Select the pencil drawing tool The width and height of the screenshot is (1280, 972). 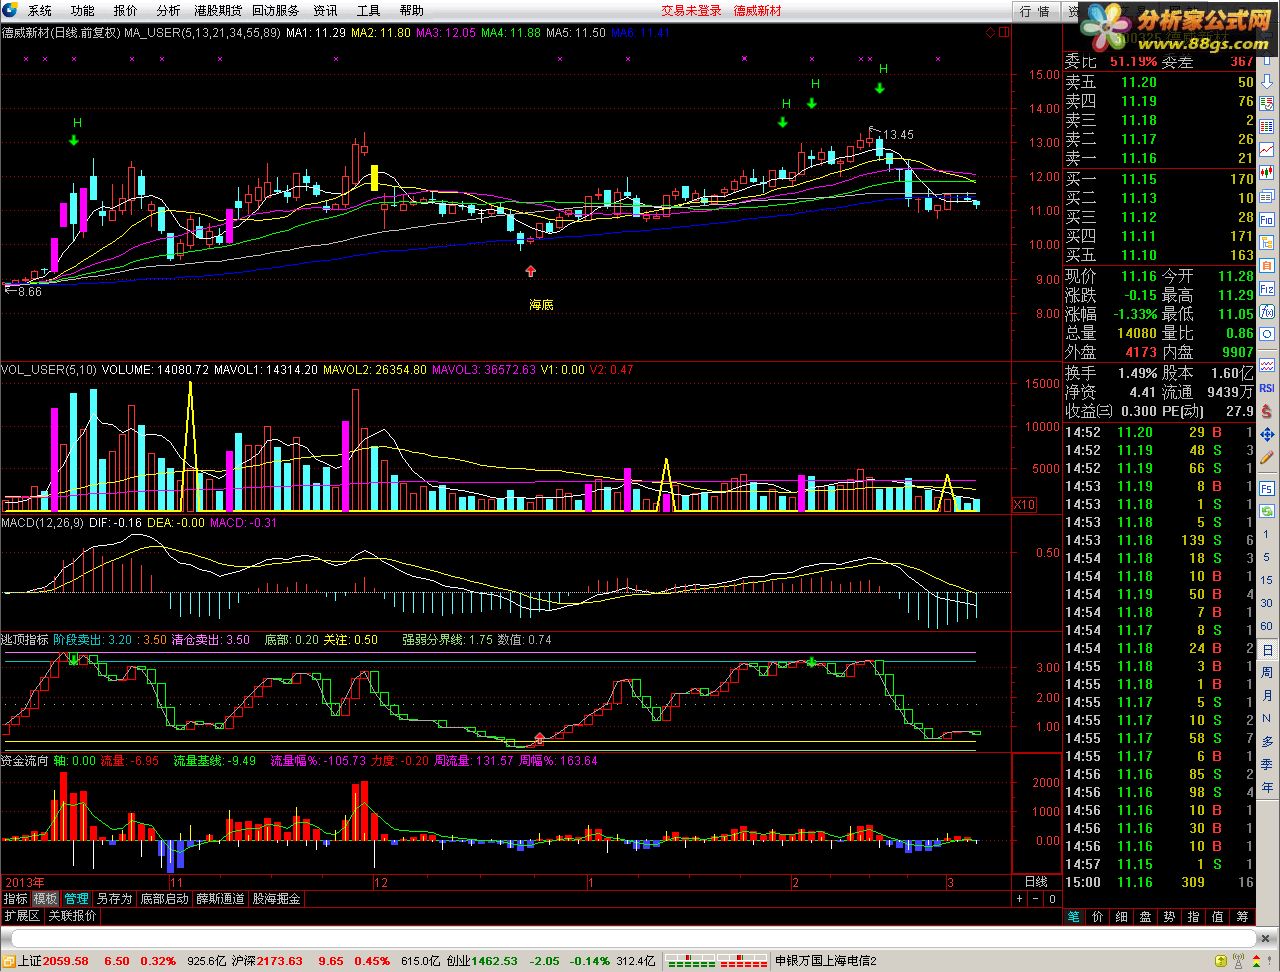tap(1267, 457)
